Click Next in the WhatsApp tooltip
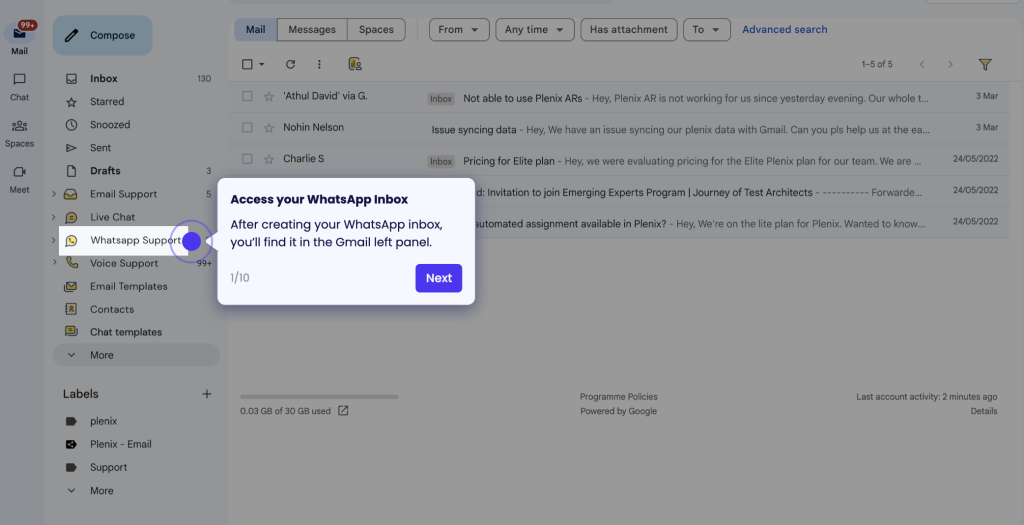 [x=439, y=278]
